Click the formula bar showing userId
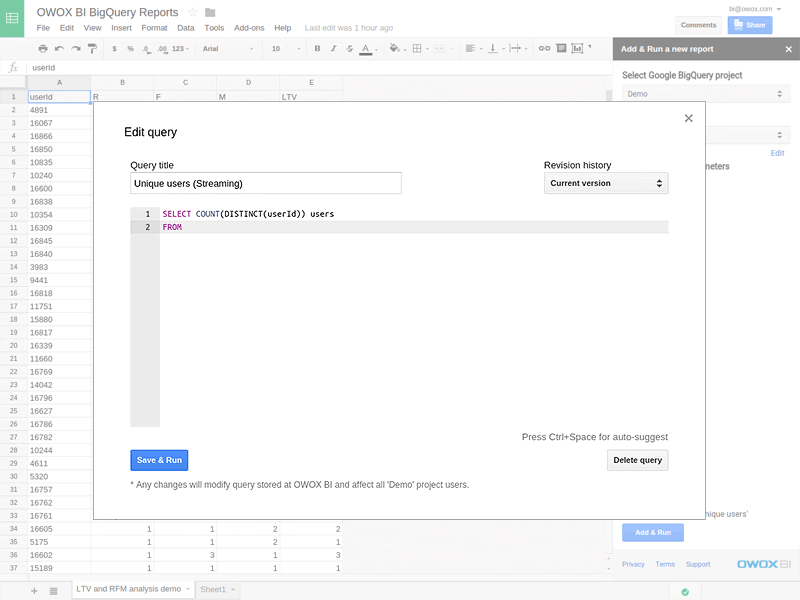The height and width of the screenshot is (600, 800). 319,67
